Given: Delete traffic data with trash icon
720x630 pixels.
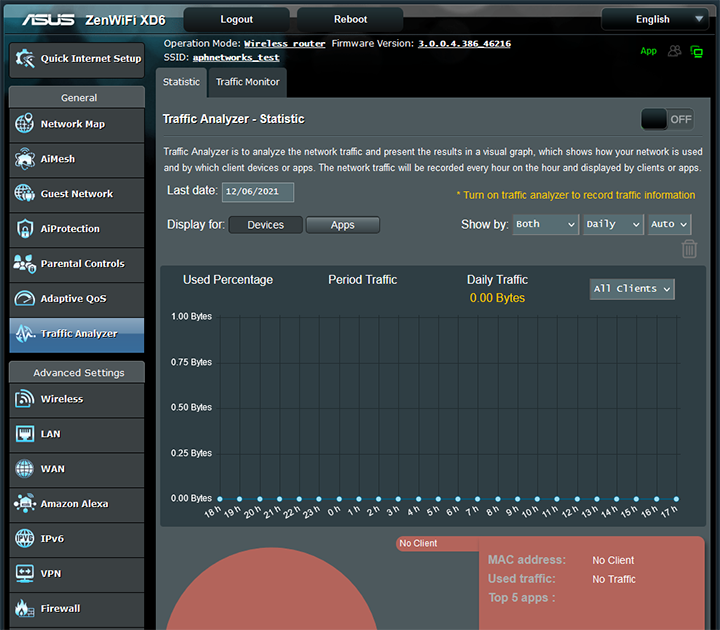Looking at the screenshot, I should [x=689, y=249].
